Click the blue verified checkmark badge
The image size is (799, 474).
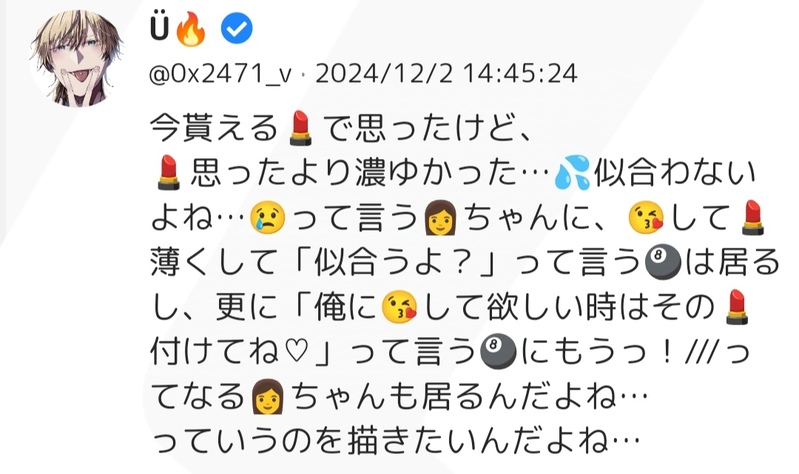pyautogui.click(x=236, y=29)
